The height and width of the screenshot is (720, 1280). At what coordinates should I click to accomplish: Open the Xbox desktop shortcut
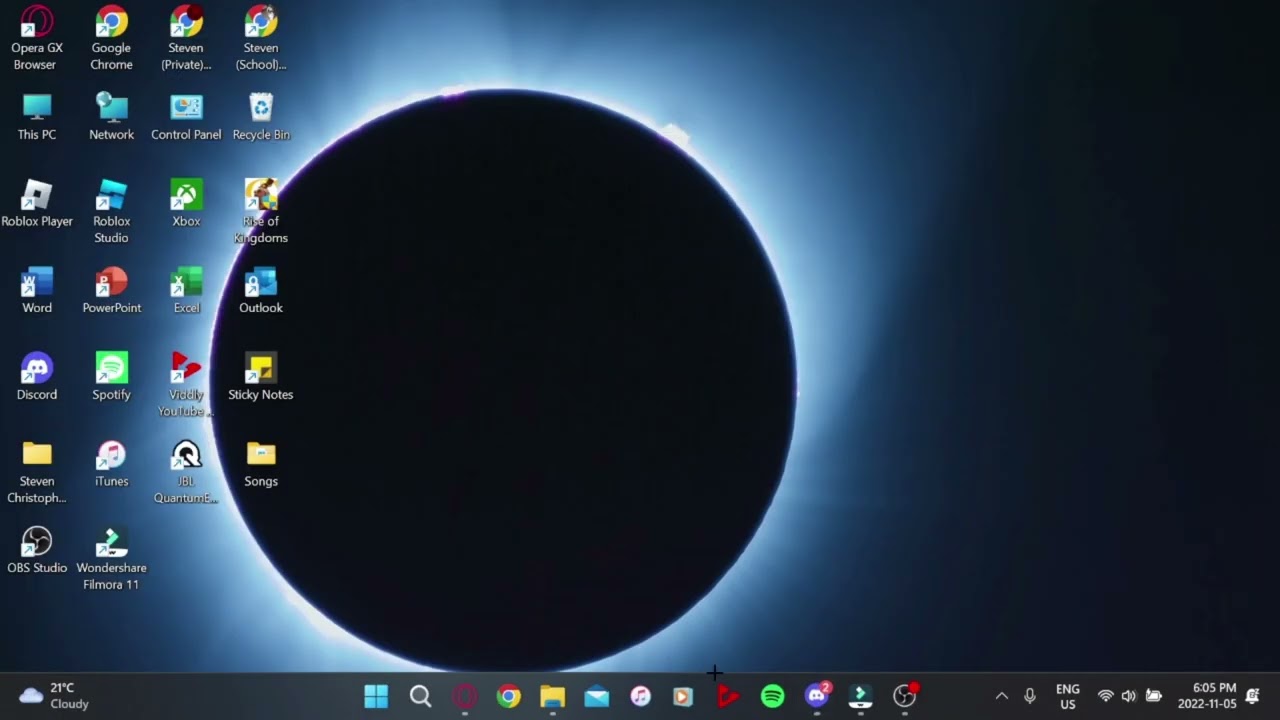pyautogui.click(x=186, y=204)
